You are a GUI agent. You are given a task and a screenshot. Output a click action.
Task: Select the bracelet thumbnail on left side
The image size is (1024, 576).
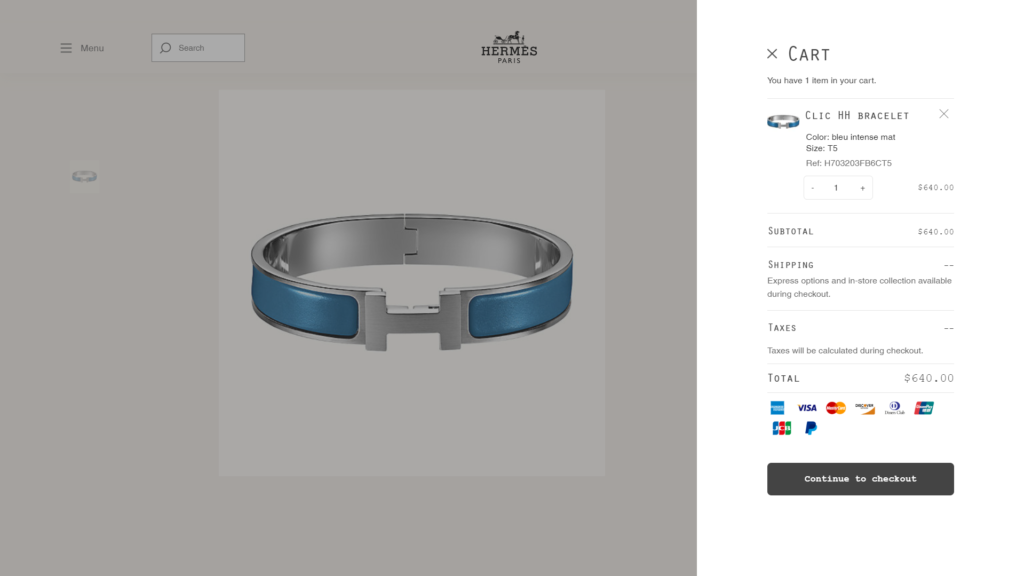pyautogui.click(x=84, y=176)
